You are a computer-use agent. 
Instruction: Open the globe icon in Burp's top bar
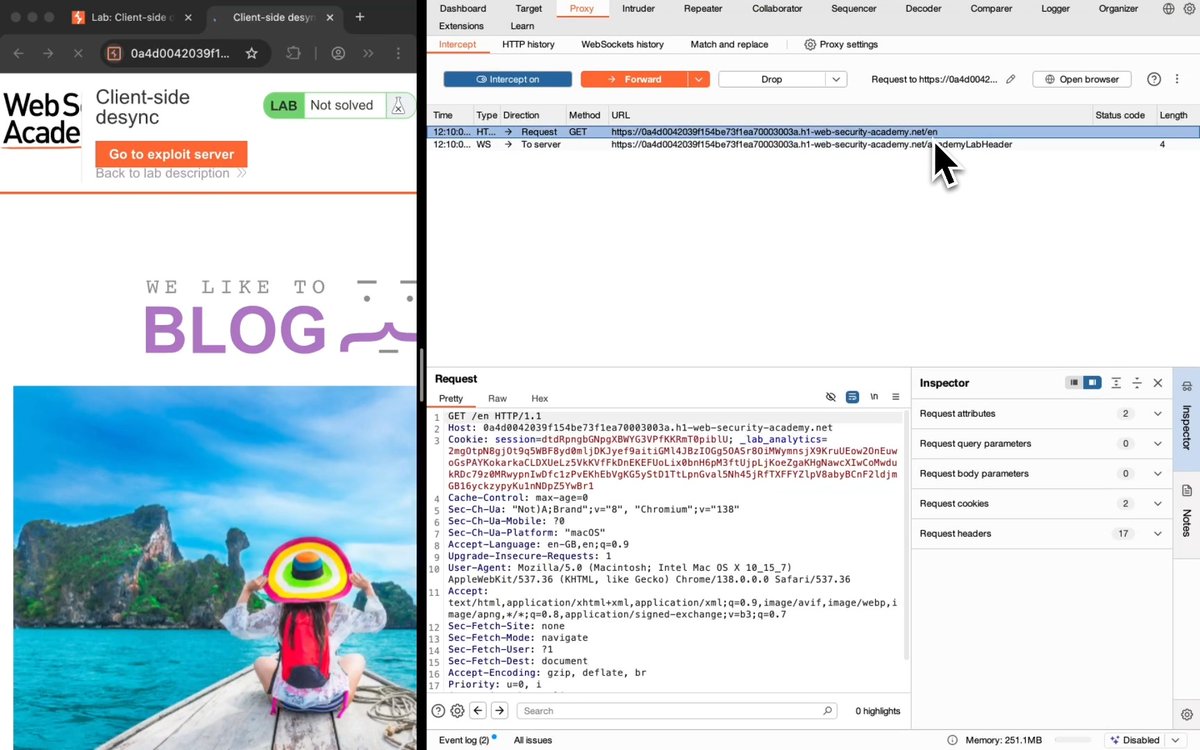point(1169,8)
